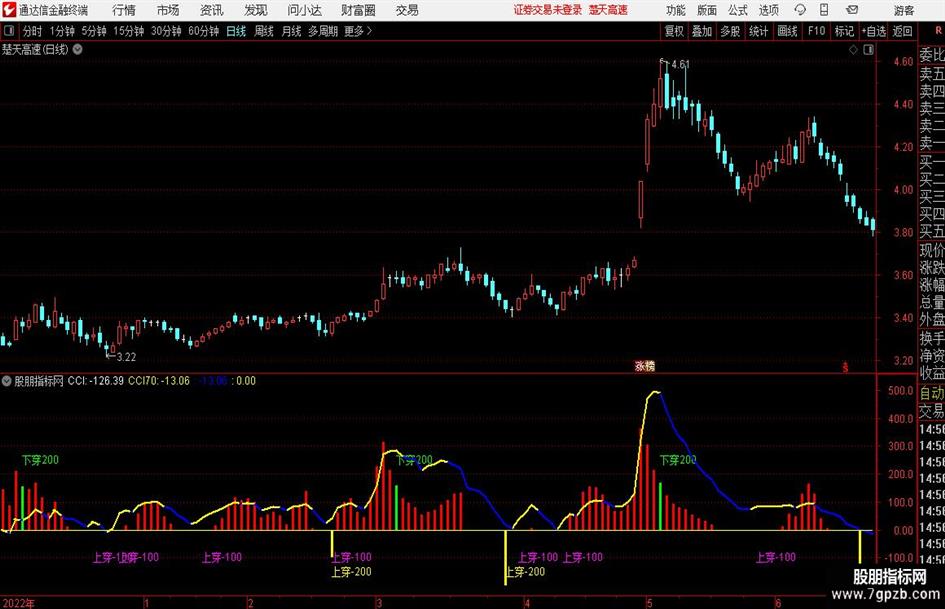Open F10 company info
This screenshot has width=945, height=609.
tap(817, 31)
